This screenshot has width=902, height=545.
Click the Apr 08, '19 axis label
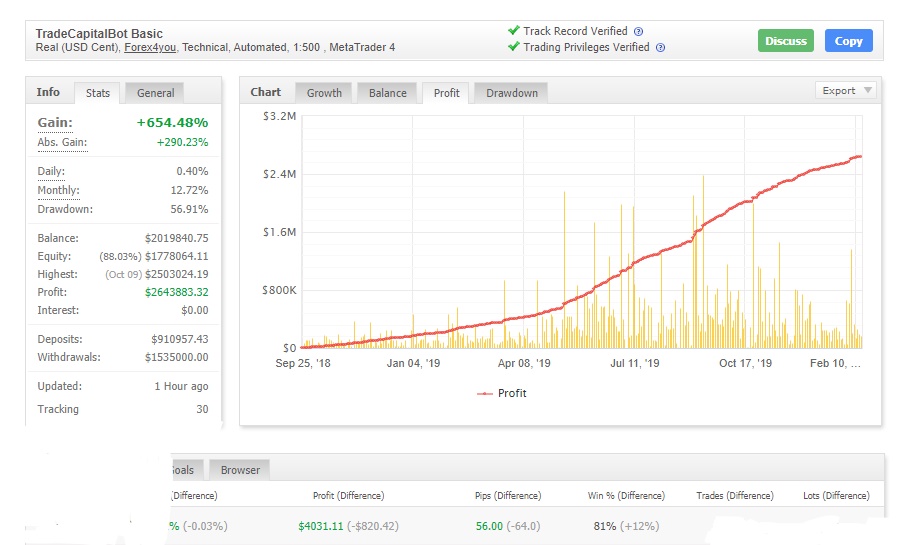click(523, 363)
